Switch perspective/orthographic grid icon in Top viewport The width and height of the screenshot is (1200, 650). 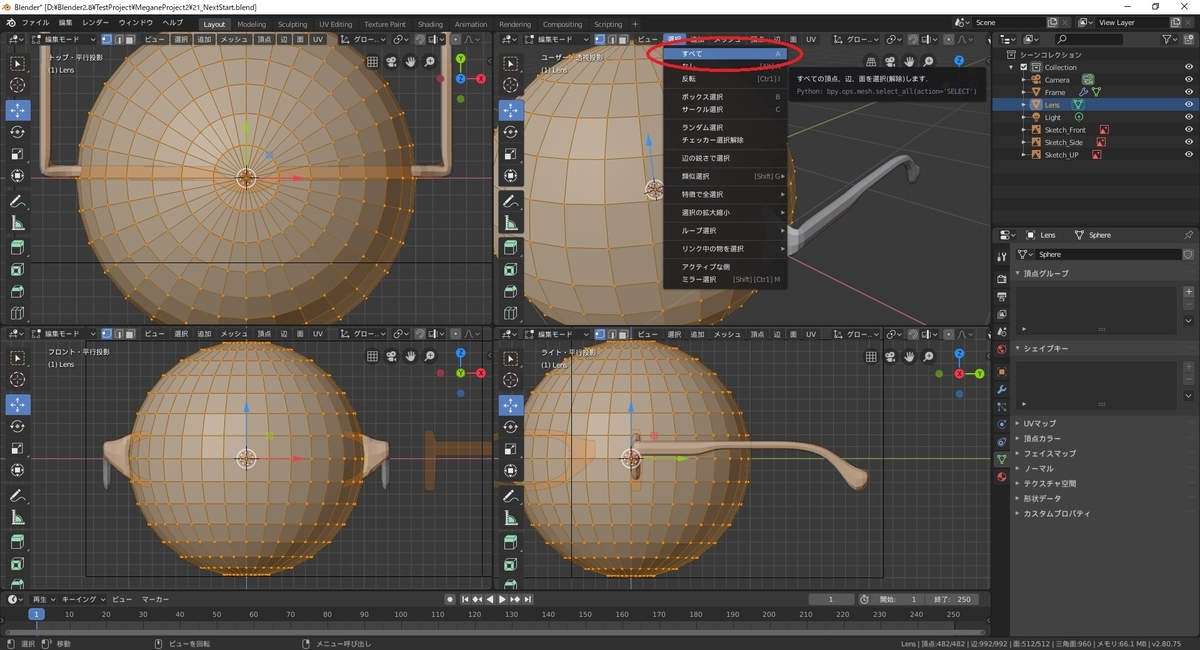point(372,62)
